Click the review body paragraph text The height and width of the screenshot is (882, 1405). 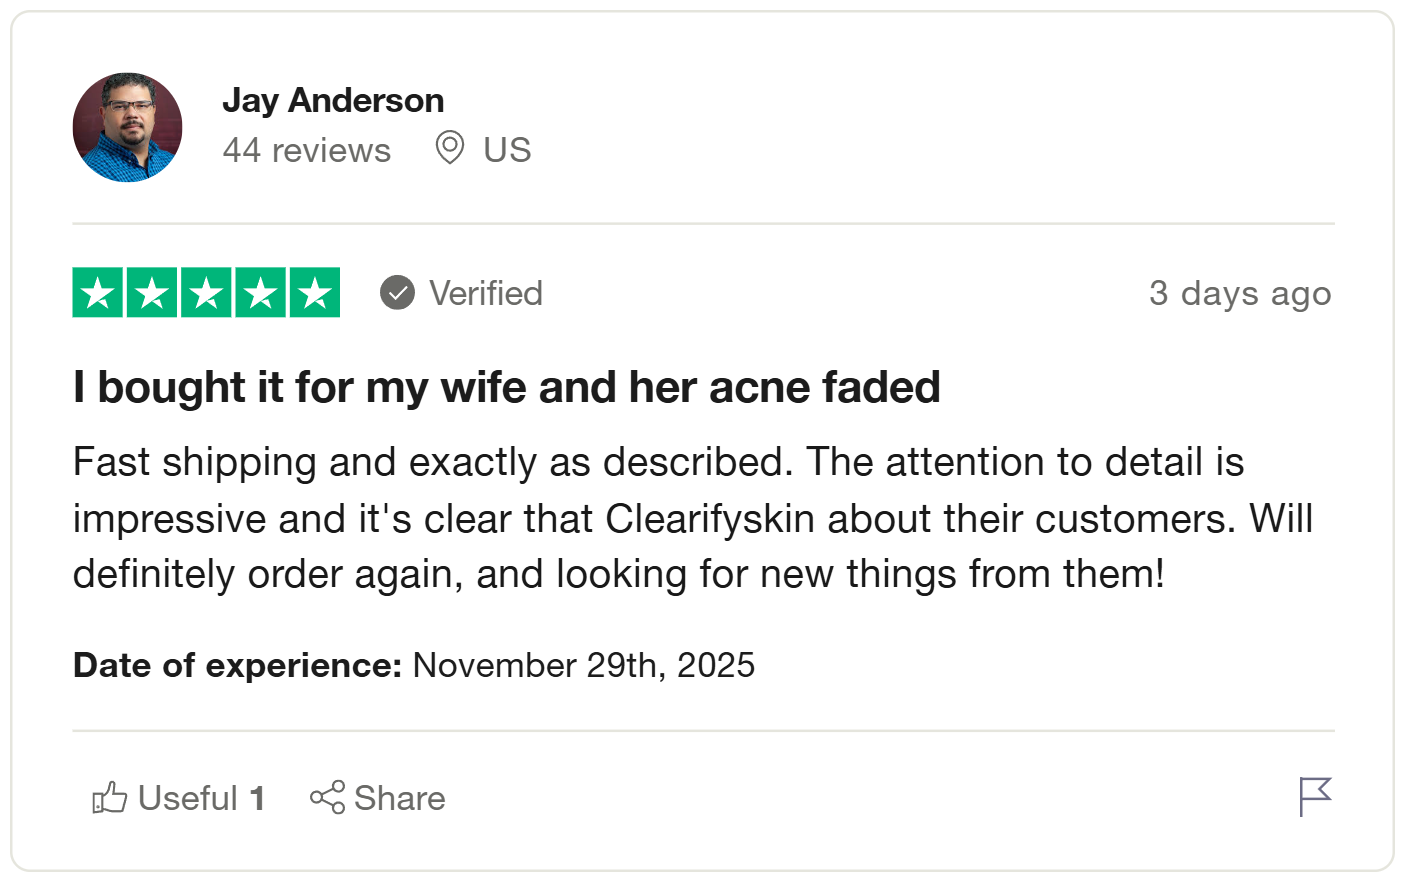[692, 518]
